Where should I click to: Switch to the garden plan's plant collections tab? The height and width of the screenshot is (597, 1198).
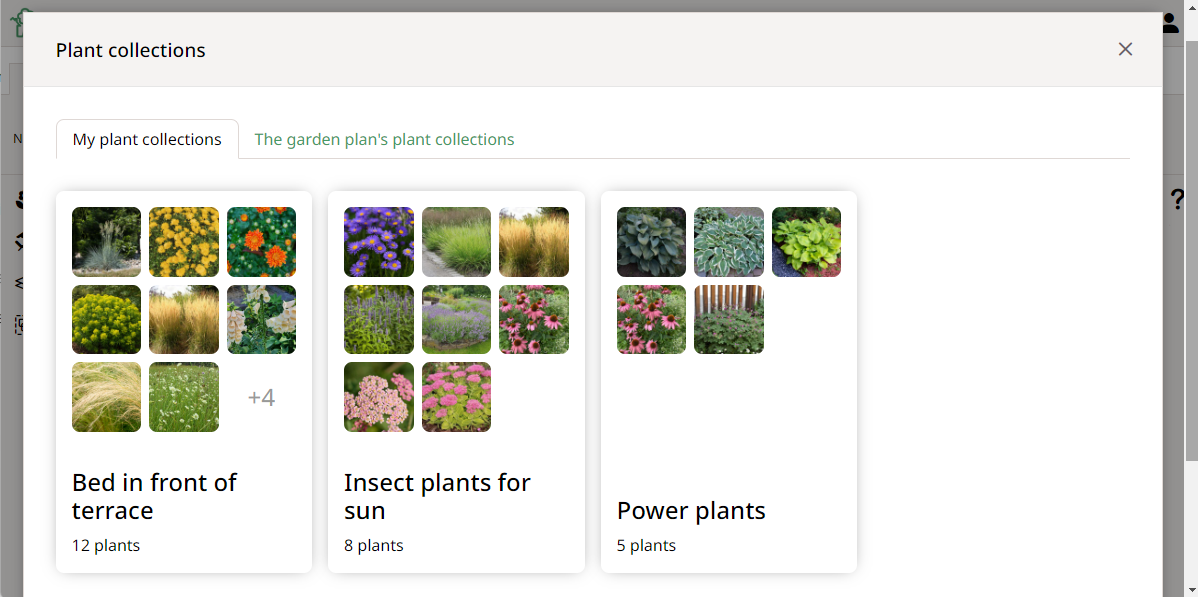[384, 139]
